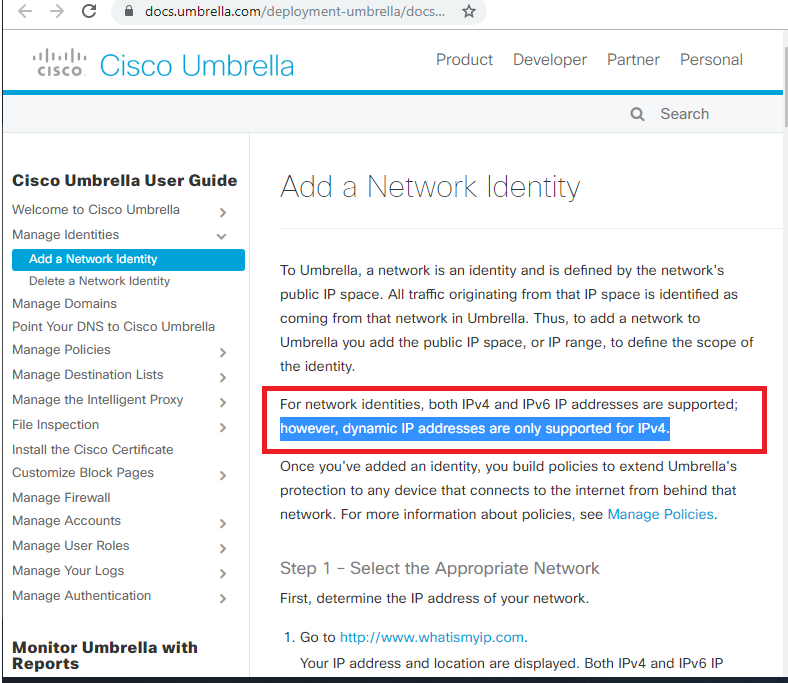Click the Add a Network Identity page title

coord(430,187)
